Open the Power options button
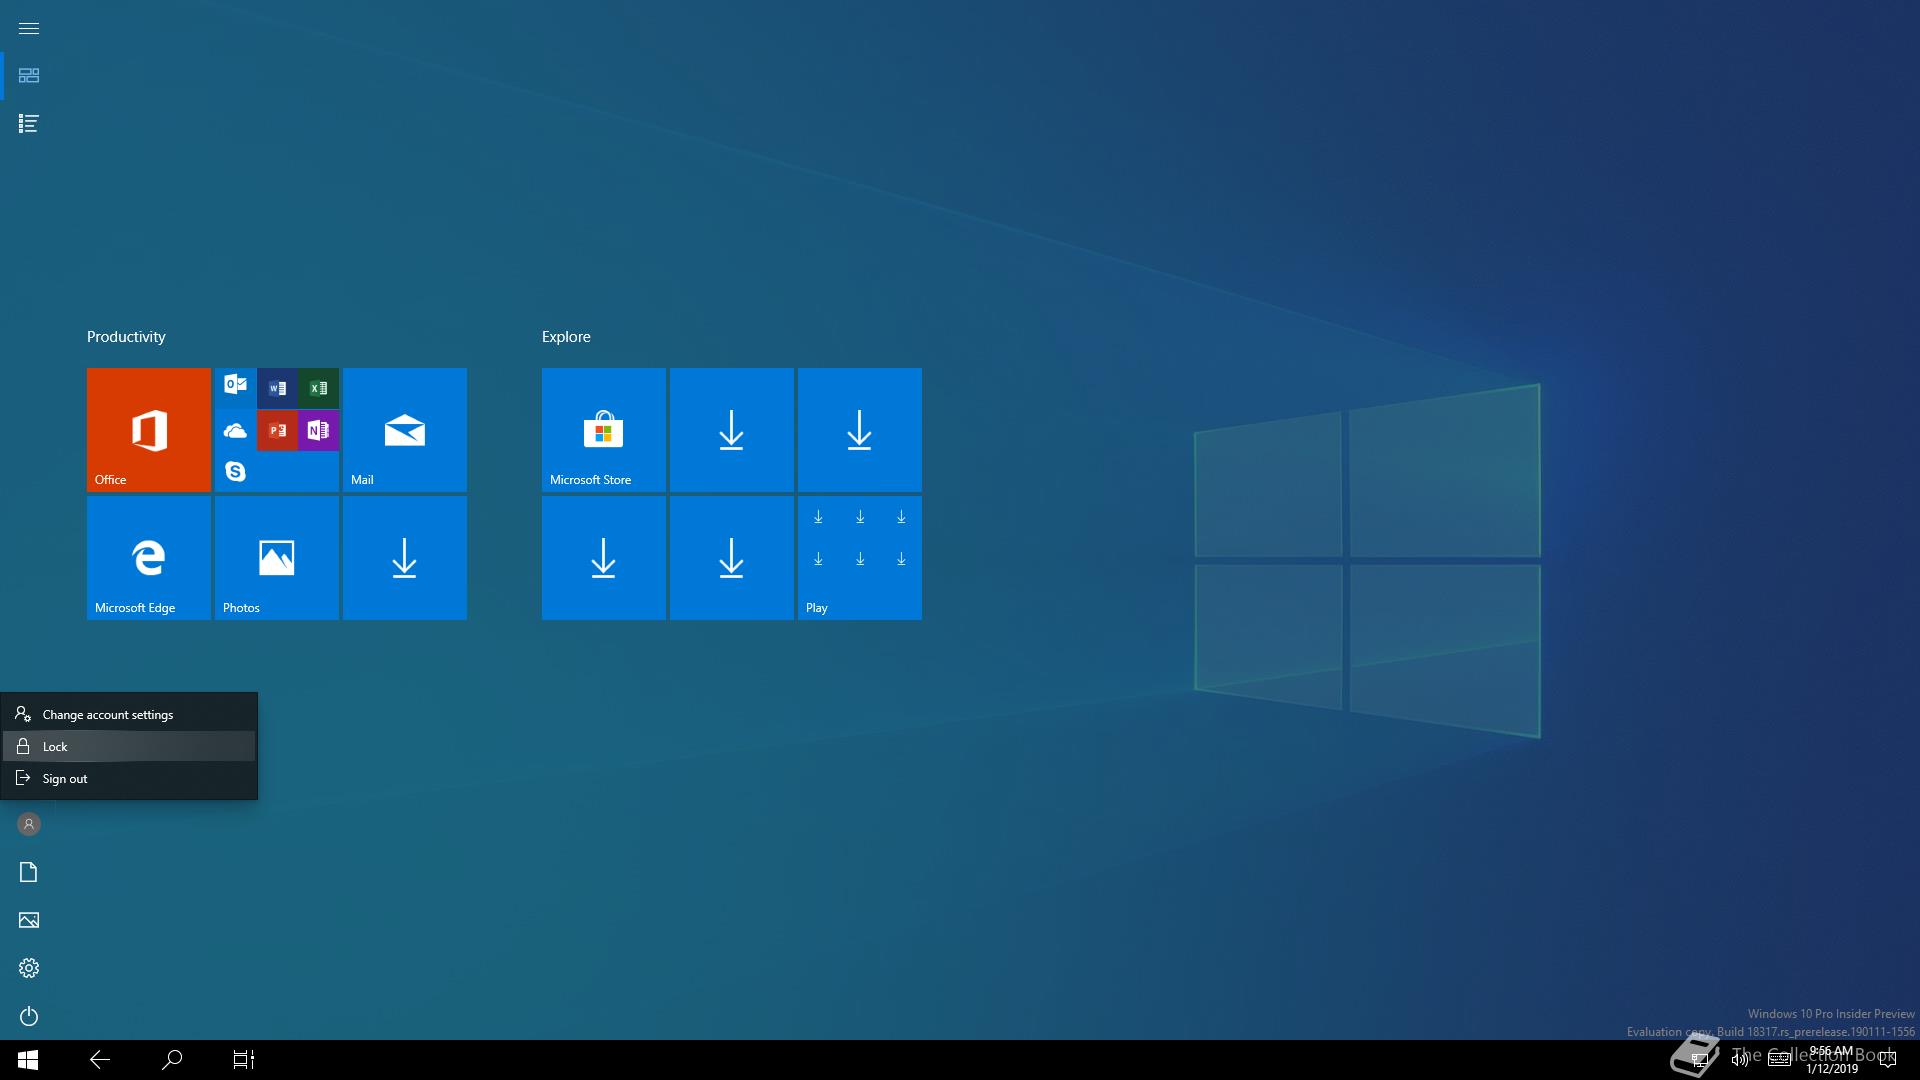 (29, 1016)
